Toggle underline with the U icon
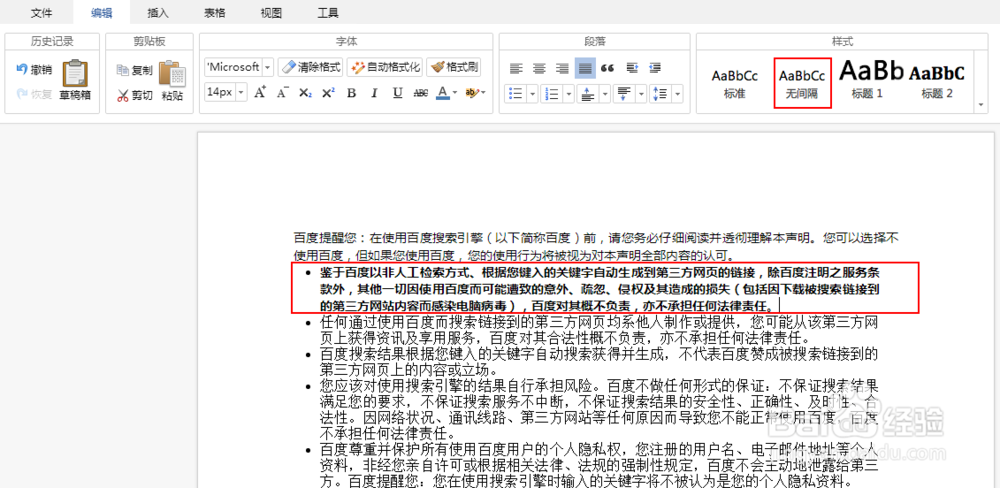Viewport: 1000px width, 488px height. click(x=397, y=92)
